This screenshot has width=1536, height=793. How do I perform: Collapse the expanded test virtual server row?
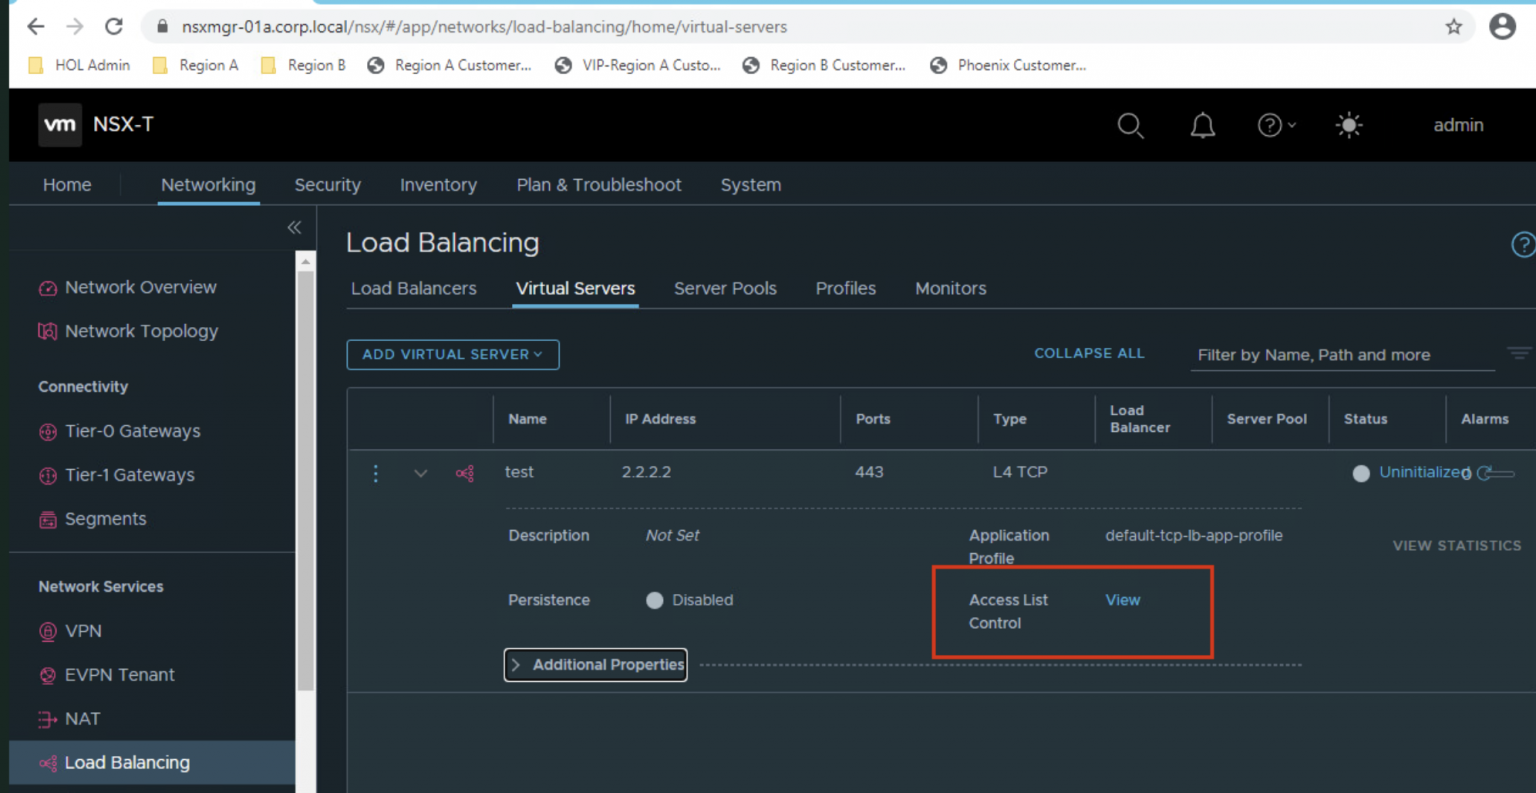click(420, 473)
